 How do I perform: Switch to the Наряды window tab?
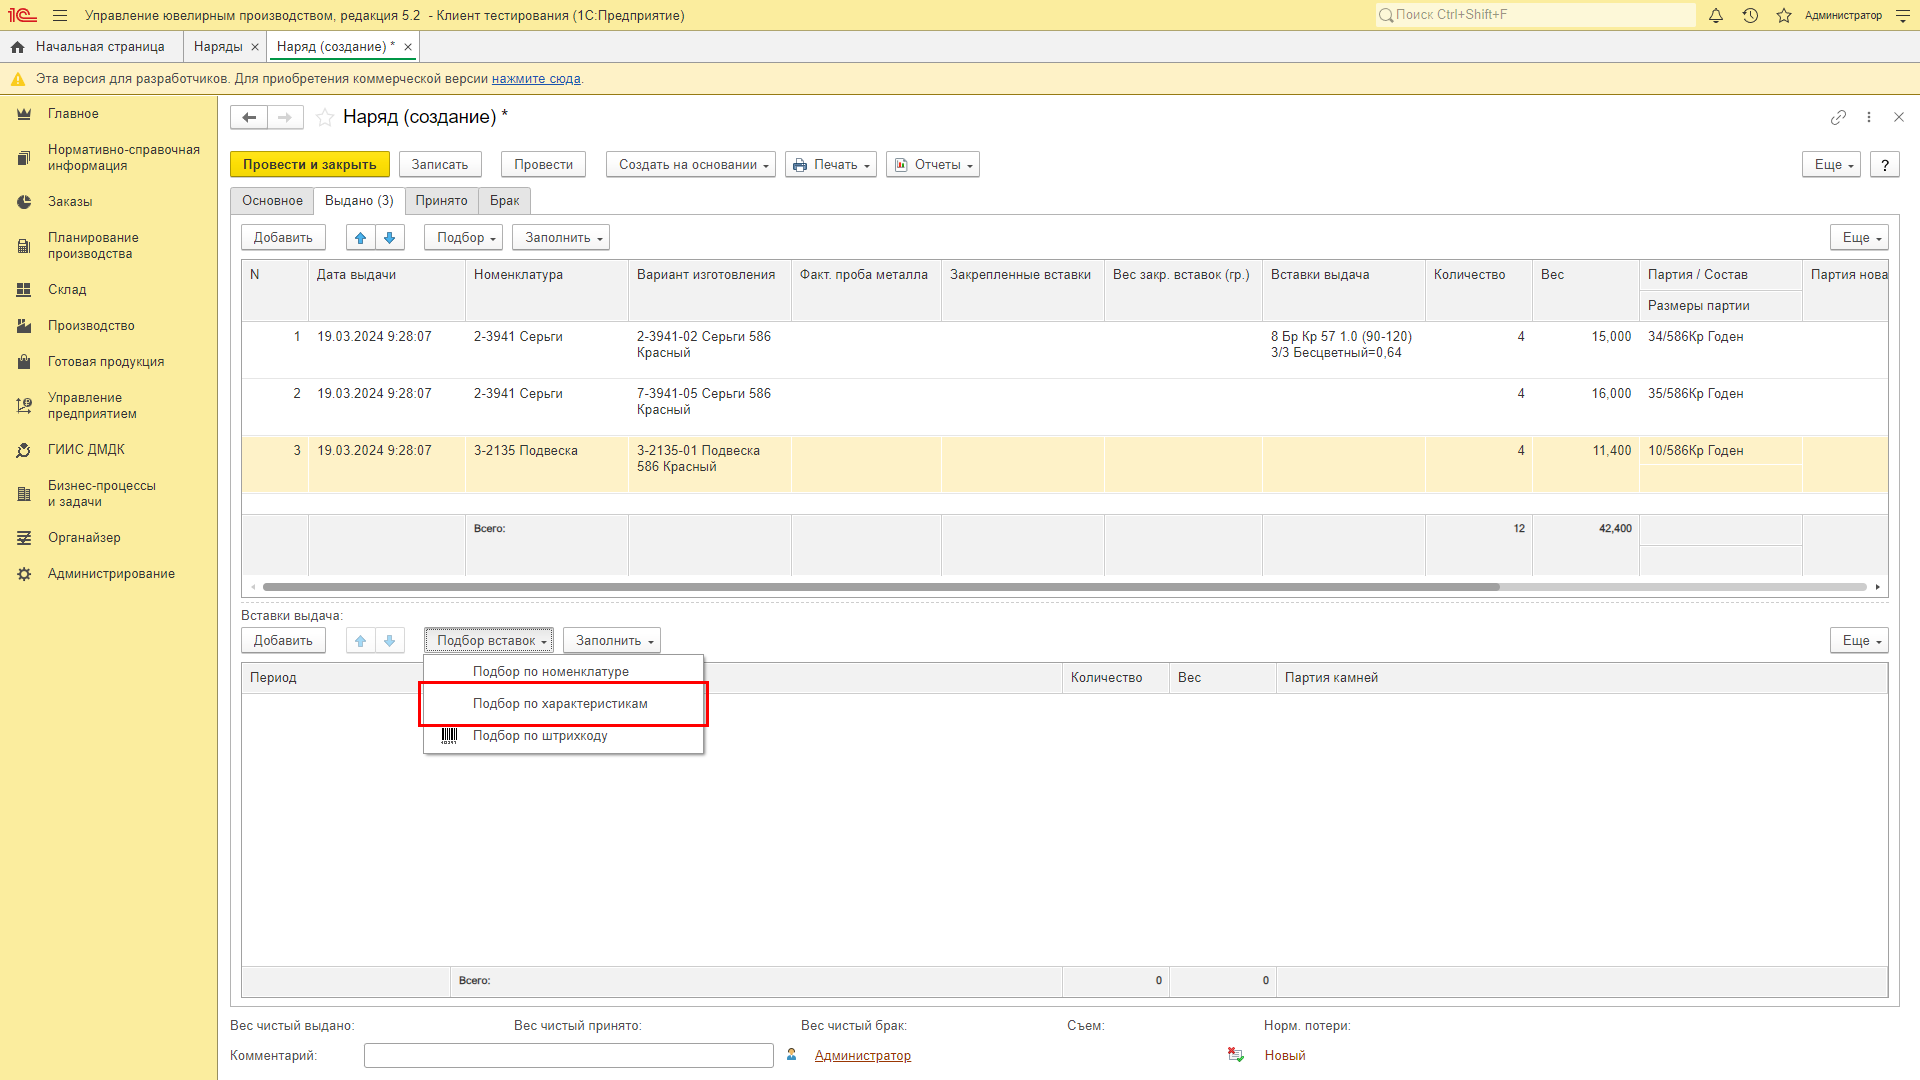[x=218, y=47]
